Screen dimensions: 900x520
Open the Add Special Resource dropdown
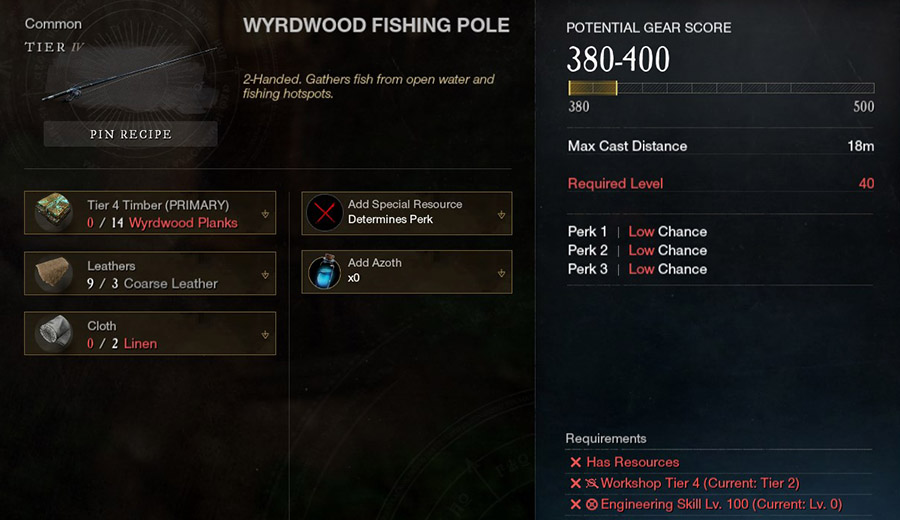[501, 214]
